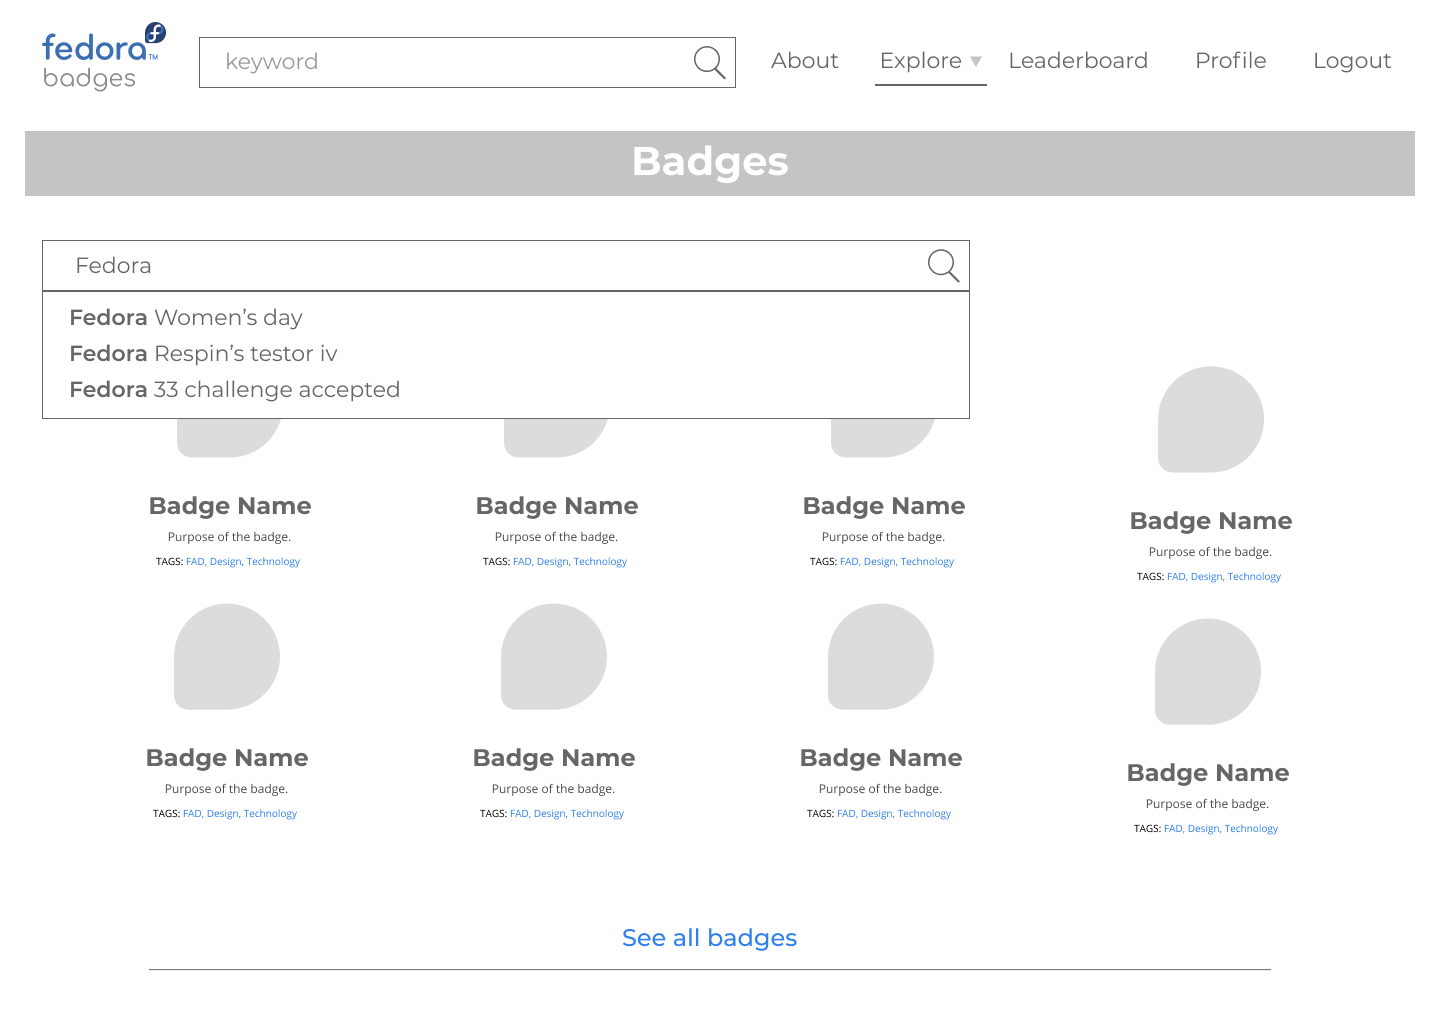
Task: Focus the header keyword search field
Action: (x=467, y=62)
